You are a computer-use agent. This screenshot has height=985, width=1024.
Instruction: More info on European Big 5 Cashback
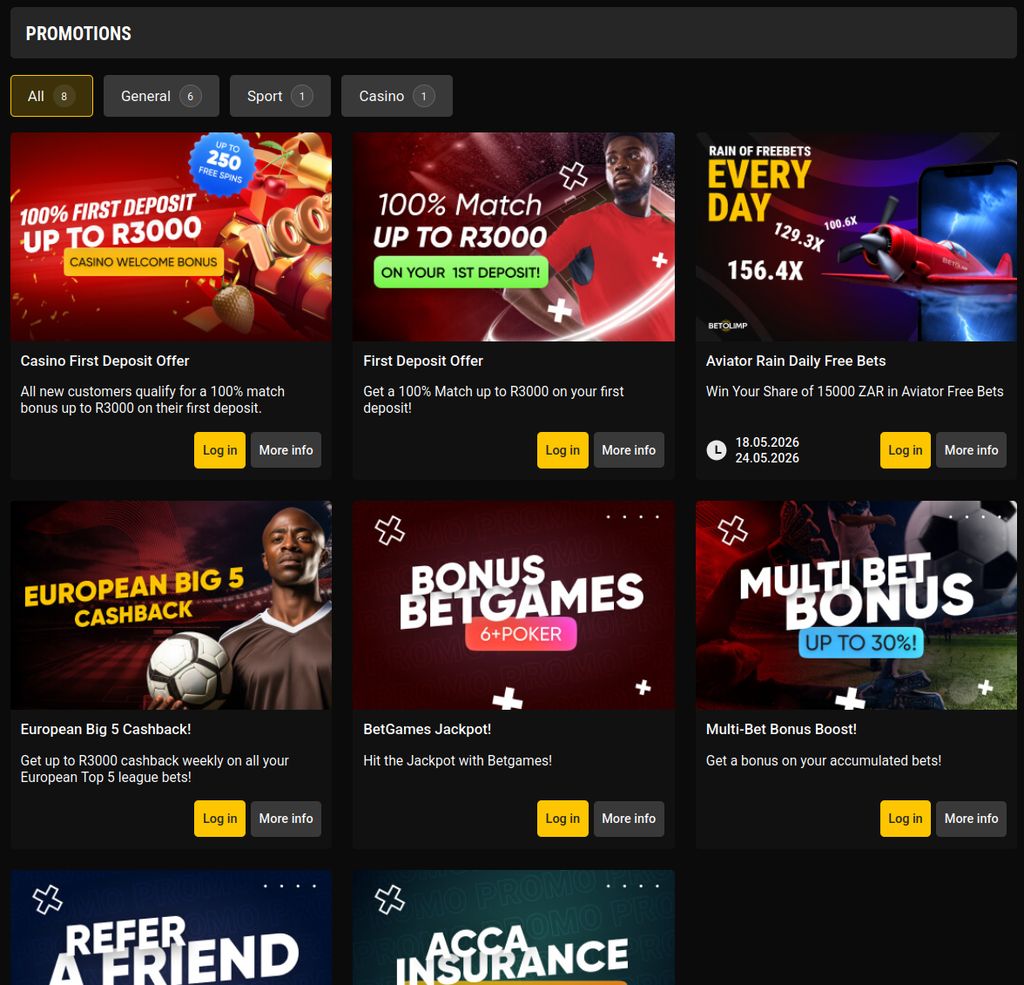click(x=286, y=818)
